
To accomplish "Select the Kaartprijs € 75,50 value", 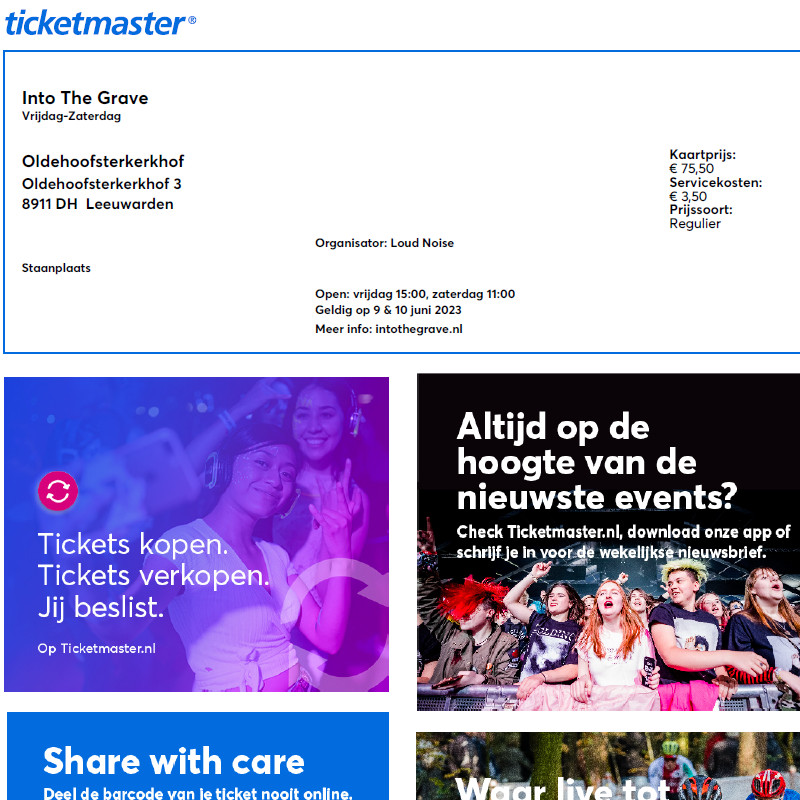I will 691,169.
